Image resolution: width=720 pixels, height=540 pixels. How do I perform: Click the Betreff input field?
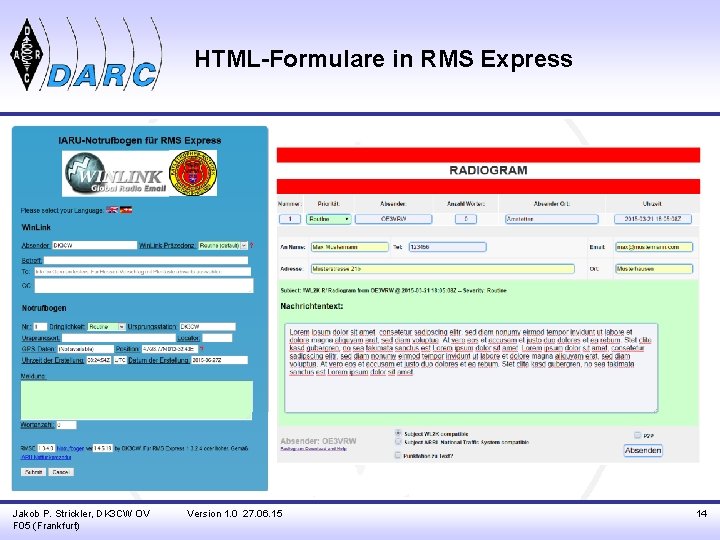(146, 260)
